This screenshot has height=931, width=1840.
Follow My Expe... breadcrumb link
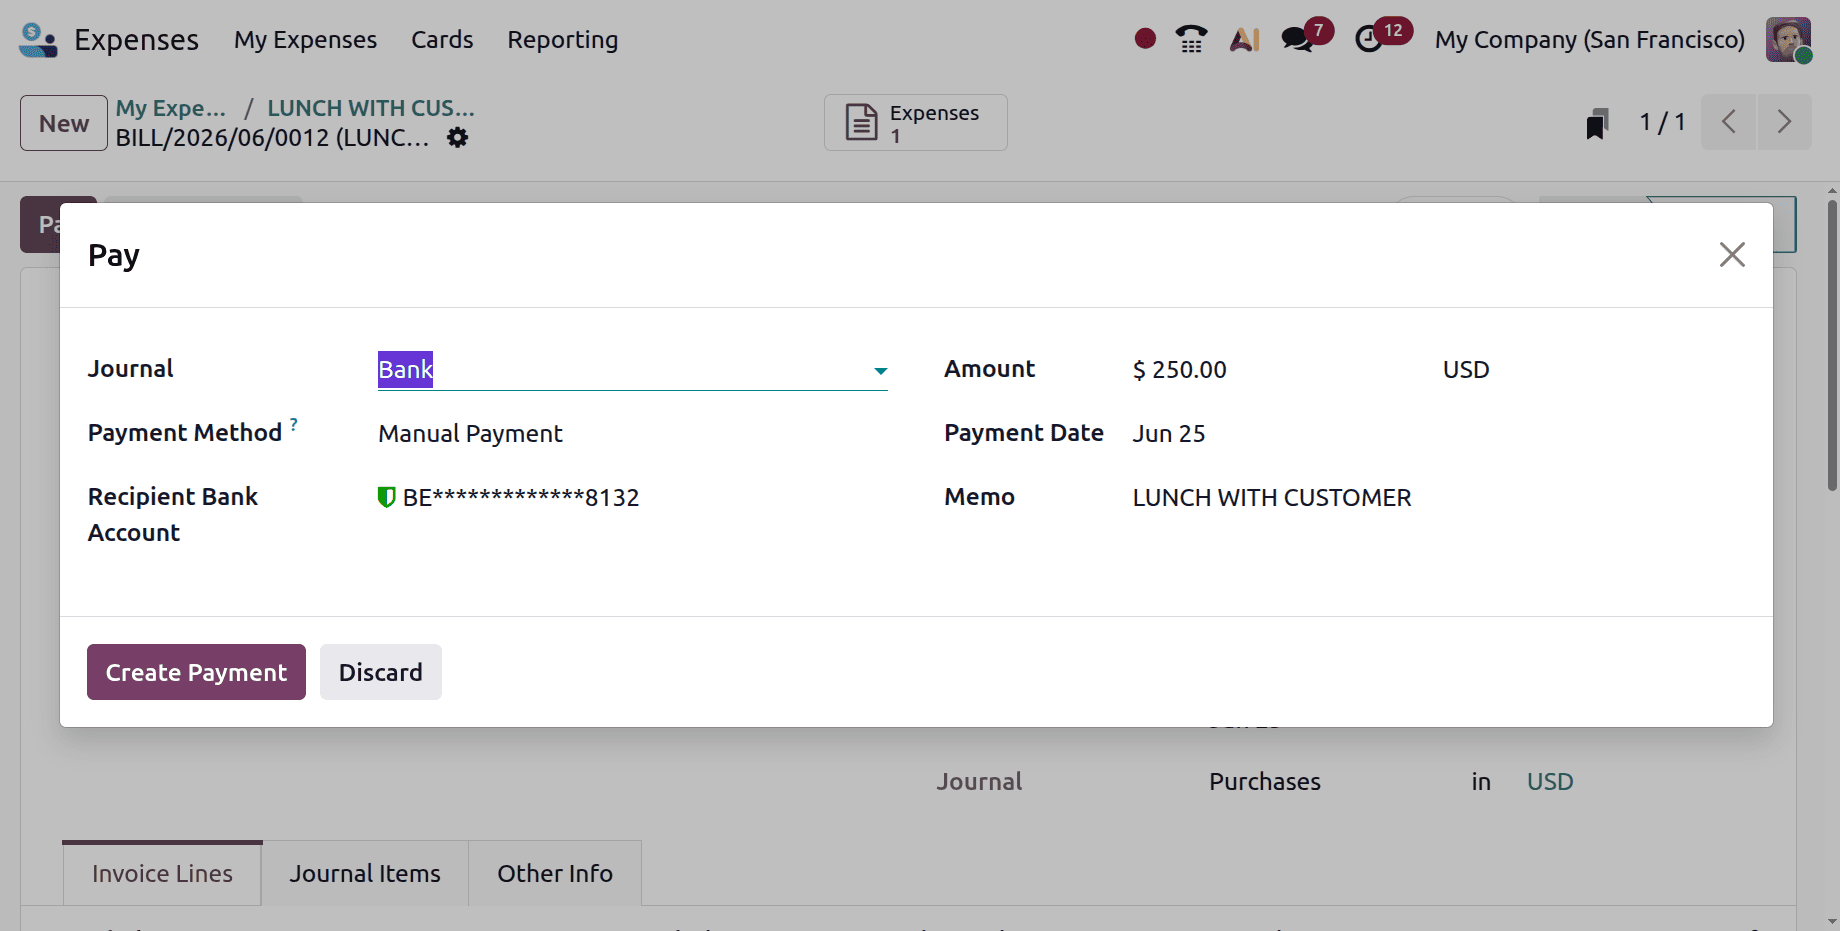click(171, 108)
